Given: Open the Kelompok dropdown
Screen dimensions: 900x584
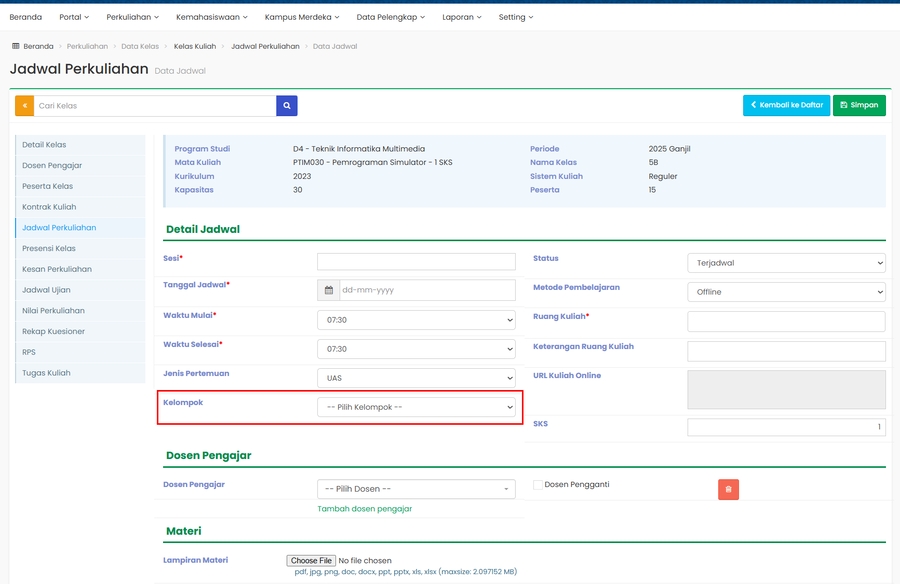Looking at the screenshot, I should (416, 407).
